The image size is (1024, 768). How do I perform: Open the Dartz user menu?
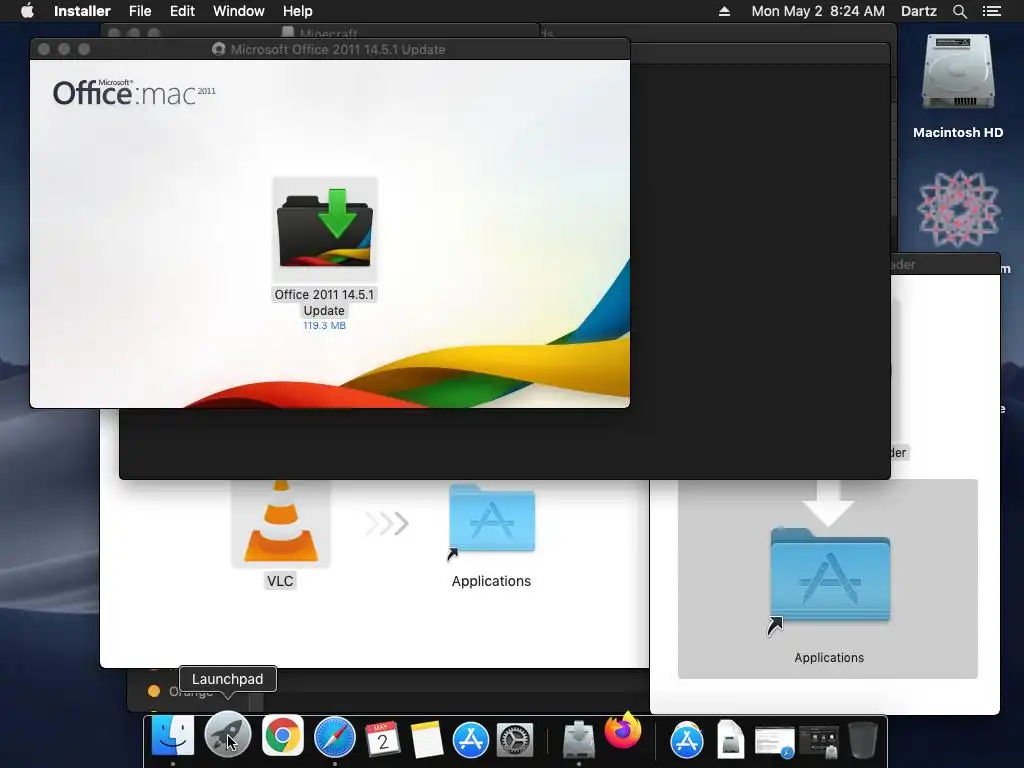(x=919, y=11)
